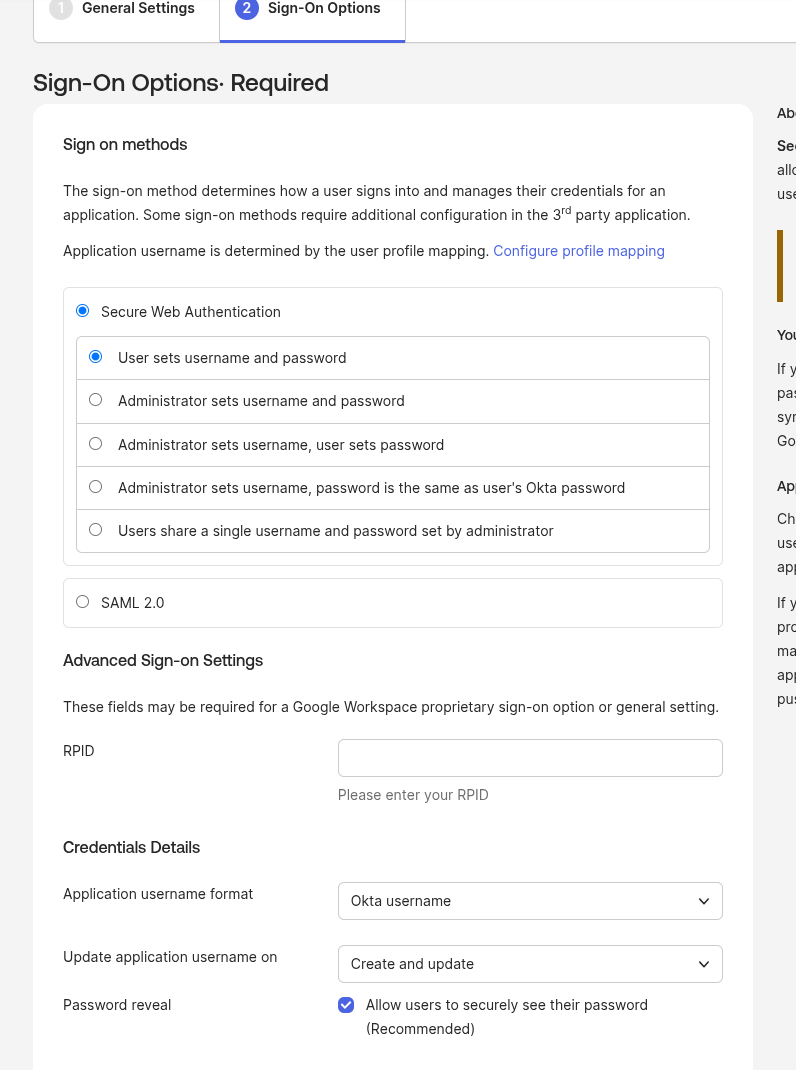Click the chevron beside Okta username

(704, 901)
